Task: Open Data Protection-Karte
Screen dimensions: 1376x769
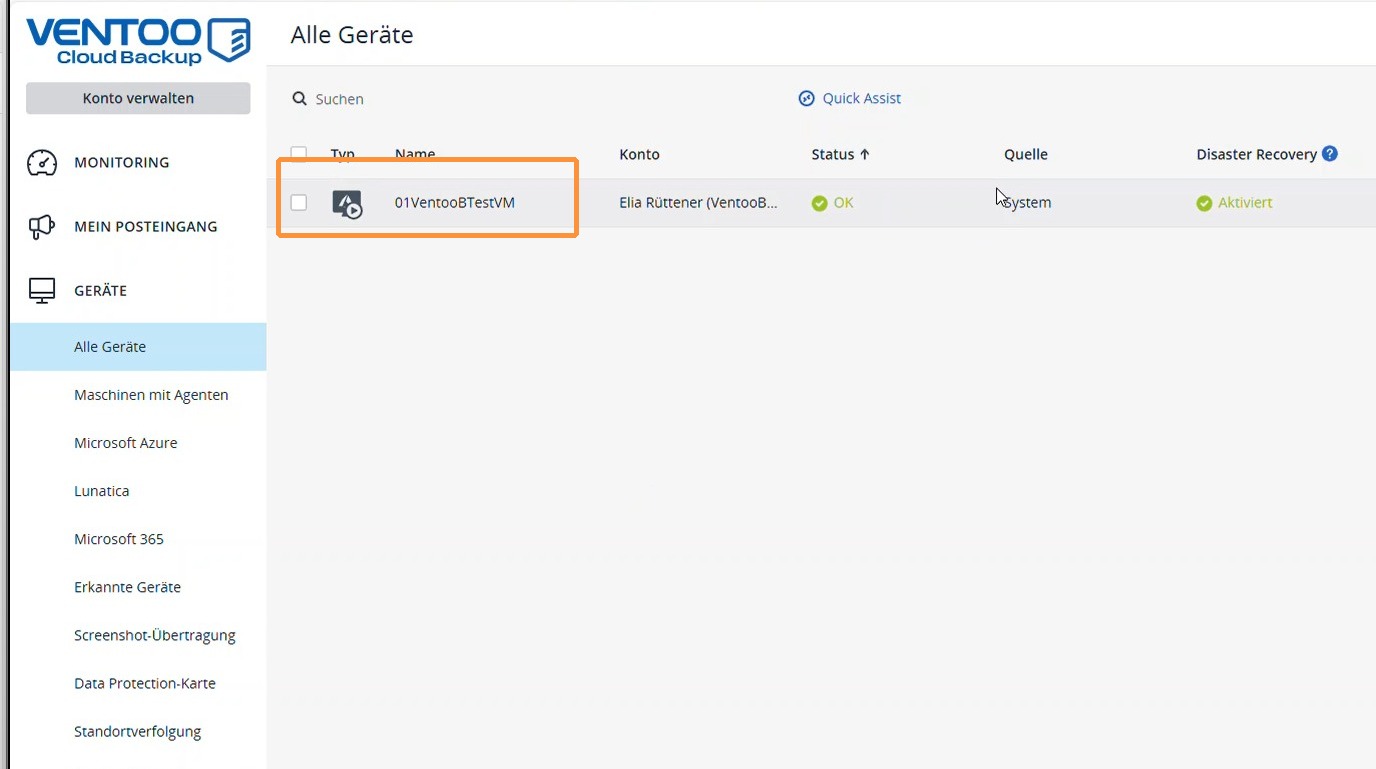Action: 145,683
